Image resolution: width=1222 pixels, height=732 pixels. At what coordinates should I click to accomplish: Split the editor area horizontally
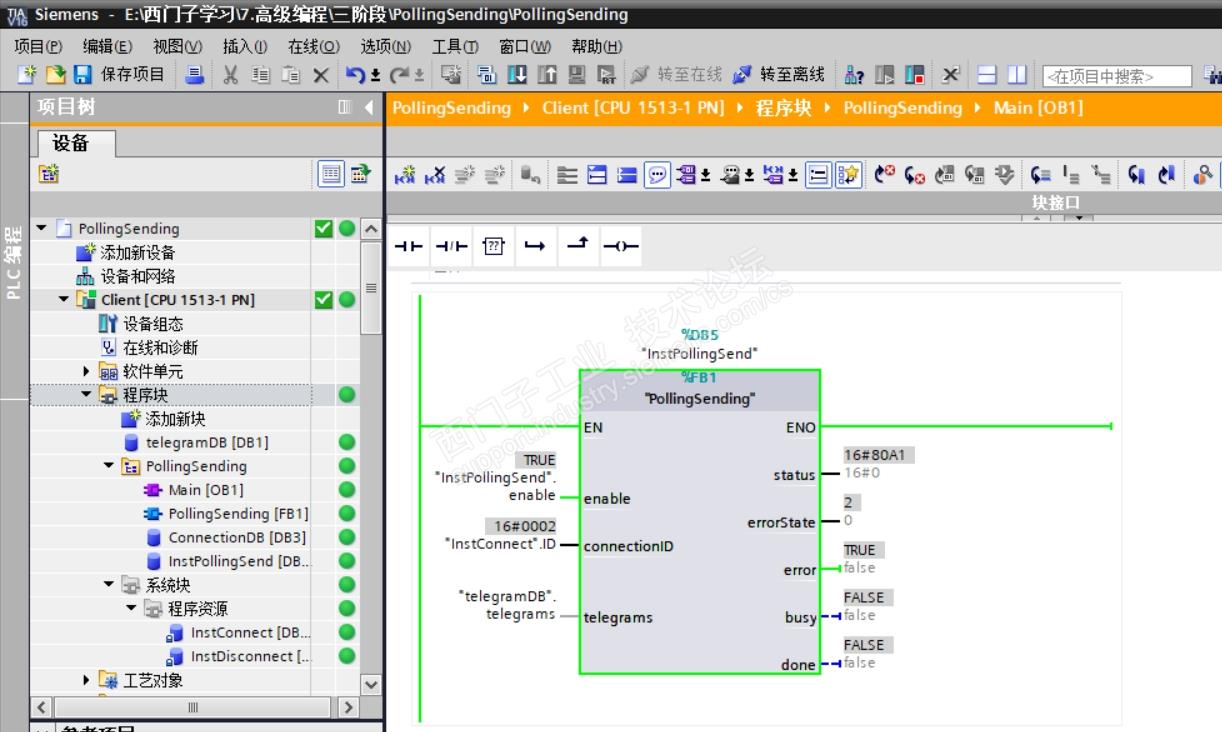coord(987,74)
